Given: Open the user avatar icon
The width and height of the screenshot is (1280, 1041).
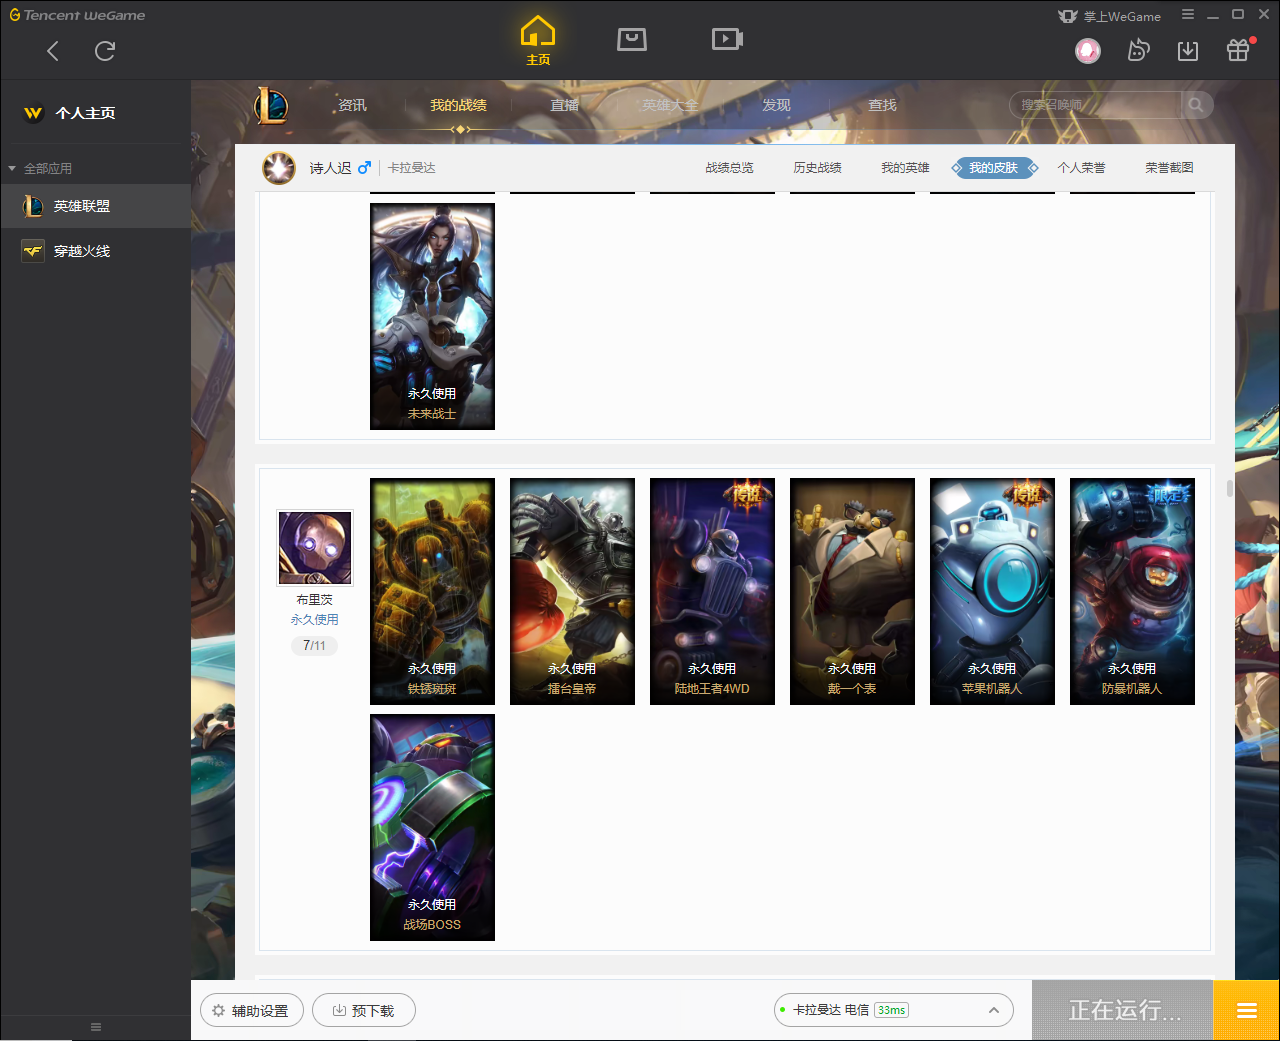Looking at the screenshot, I should click(1088, 50).
